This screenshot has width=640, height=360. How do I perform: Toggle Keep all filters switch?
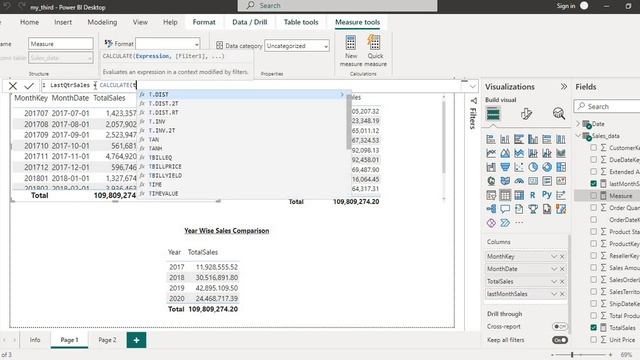coord(560,340)
